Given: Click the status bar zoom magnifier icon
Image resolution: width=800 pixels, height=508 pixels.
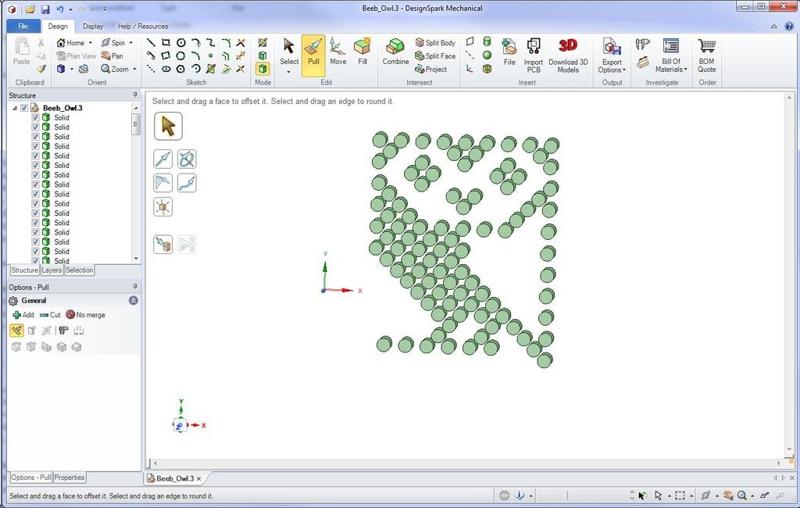Looking at the screenshot, I should tap(742, 495).
